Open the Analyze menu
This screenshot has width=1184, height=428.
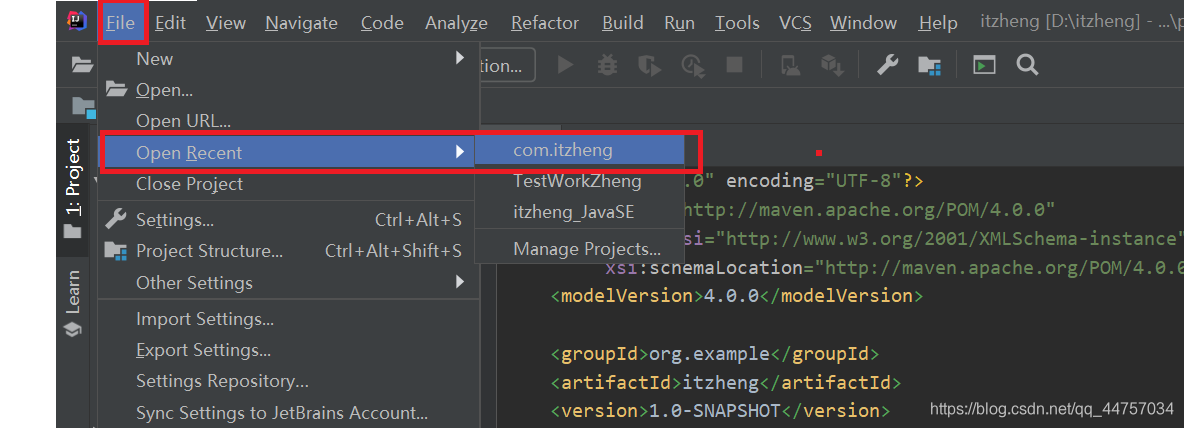point(456,23)
